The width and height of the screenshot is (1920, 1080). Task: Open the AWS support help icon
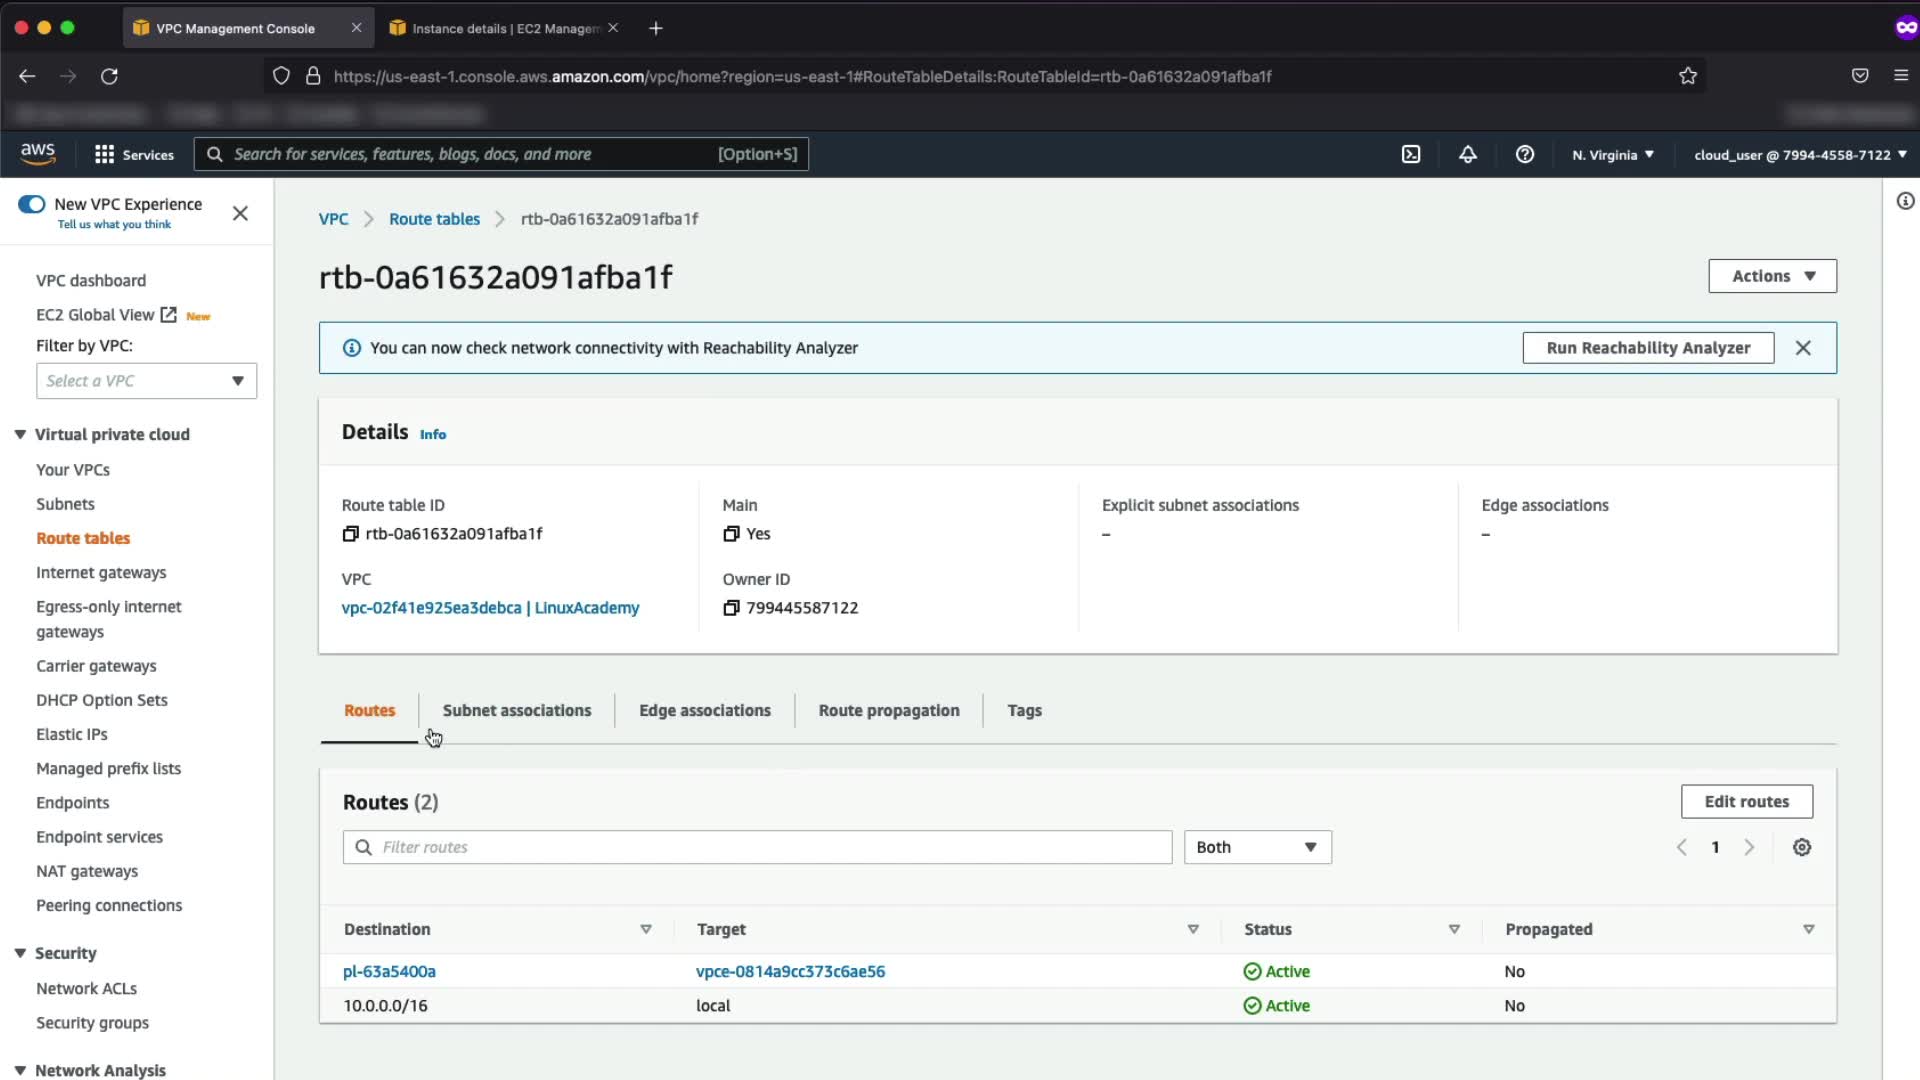1524,154
